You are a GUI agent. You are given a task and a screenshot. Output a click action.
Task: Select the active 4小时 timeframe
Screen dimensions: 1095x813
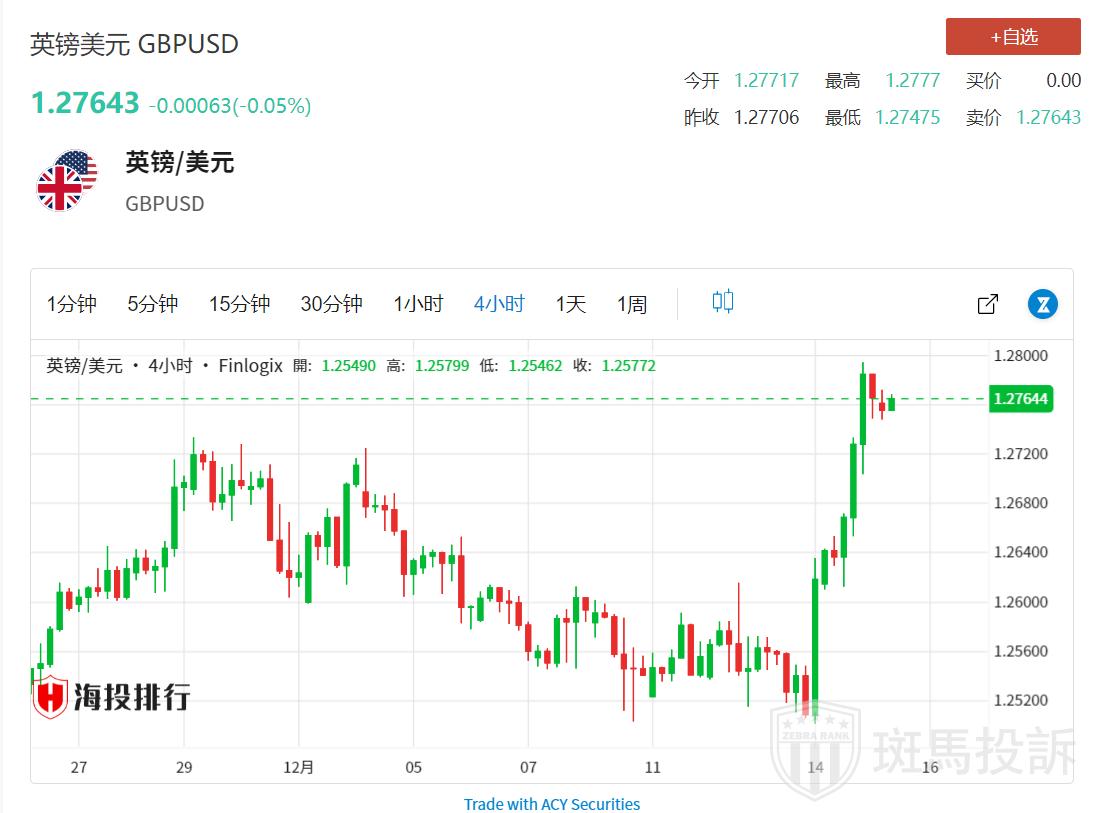tap(499, 304)
